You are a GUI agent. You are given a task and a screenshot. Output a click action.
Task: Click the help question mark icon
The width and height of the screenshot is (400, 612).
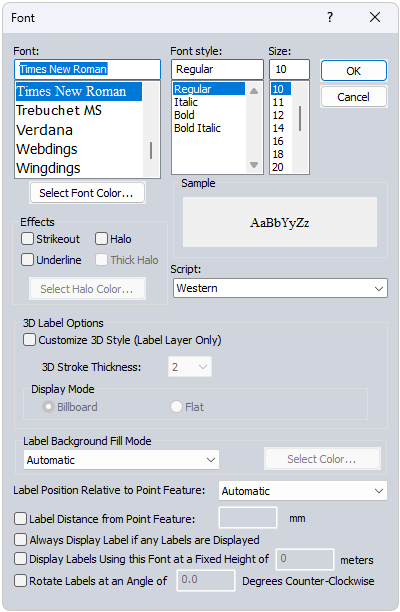tap(330, 17)
